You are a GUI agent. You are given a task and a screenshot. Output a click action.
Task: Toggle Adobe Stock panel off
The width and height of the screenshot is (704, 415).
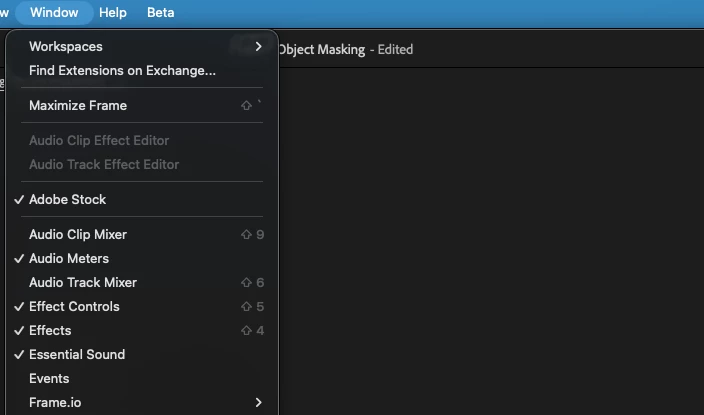tap(142, 199)
